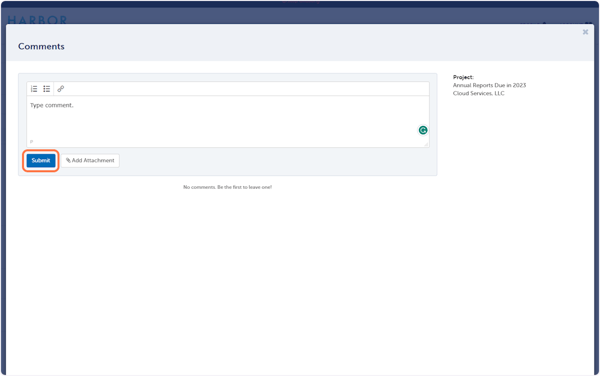Click the Add Attachment button
The image size is (600, 376).
coord(90,161)
